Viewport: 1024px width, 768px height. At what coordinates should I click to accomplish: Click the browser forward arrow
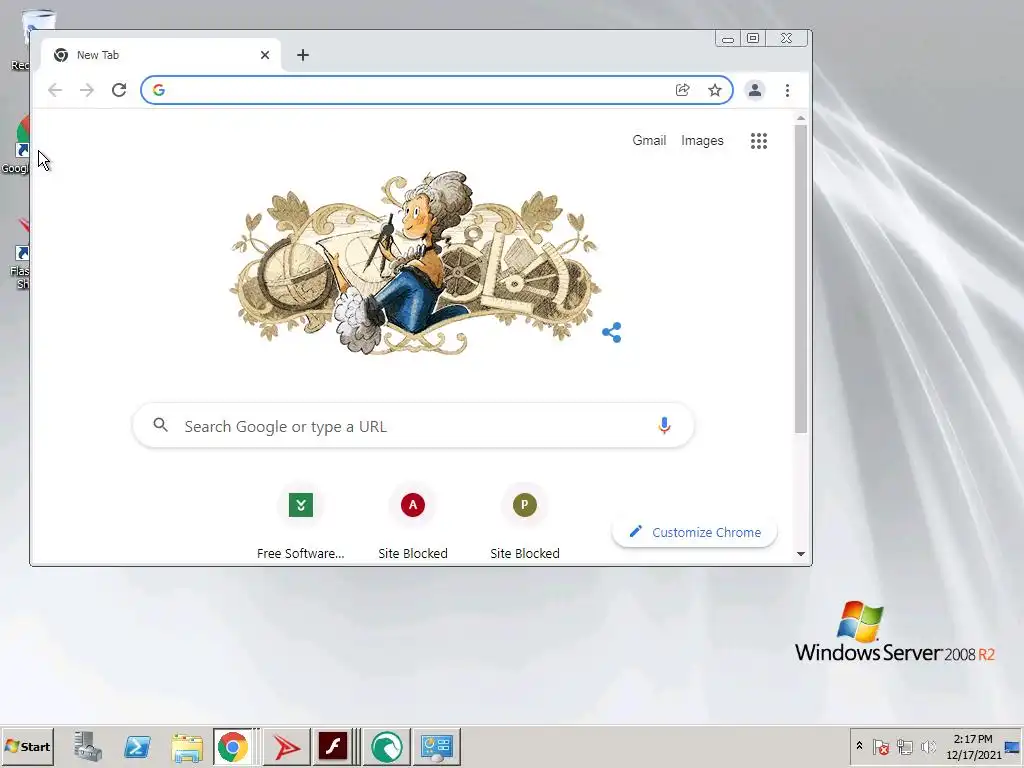click(x=86, y=90)
